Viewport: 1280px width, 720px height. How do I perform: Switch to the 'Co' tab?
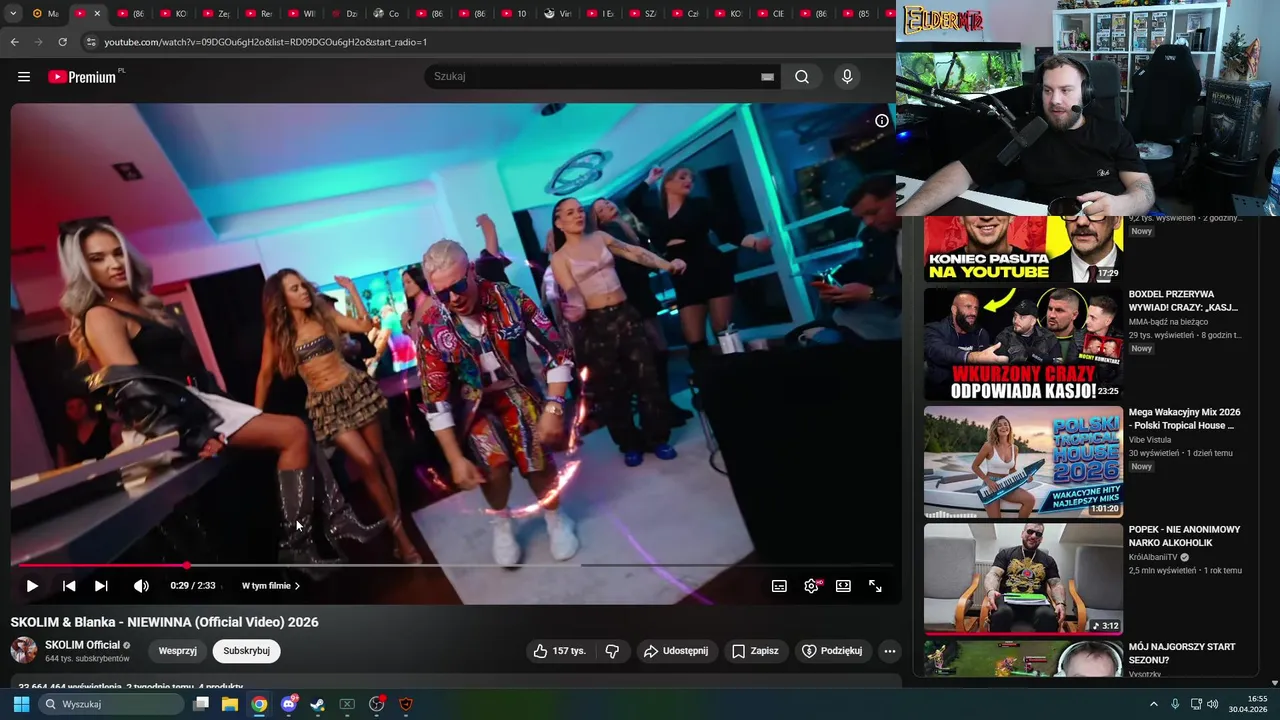[x=387, y=14]
